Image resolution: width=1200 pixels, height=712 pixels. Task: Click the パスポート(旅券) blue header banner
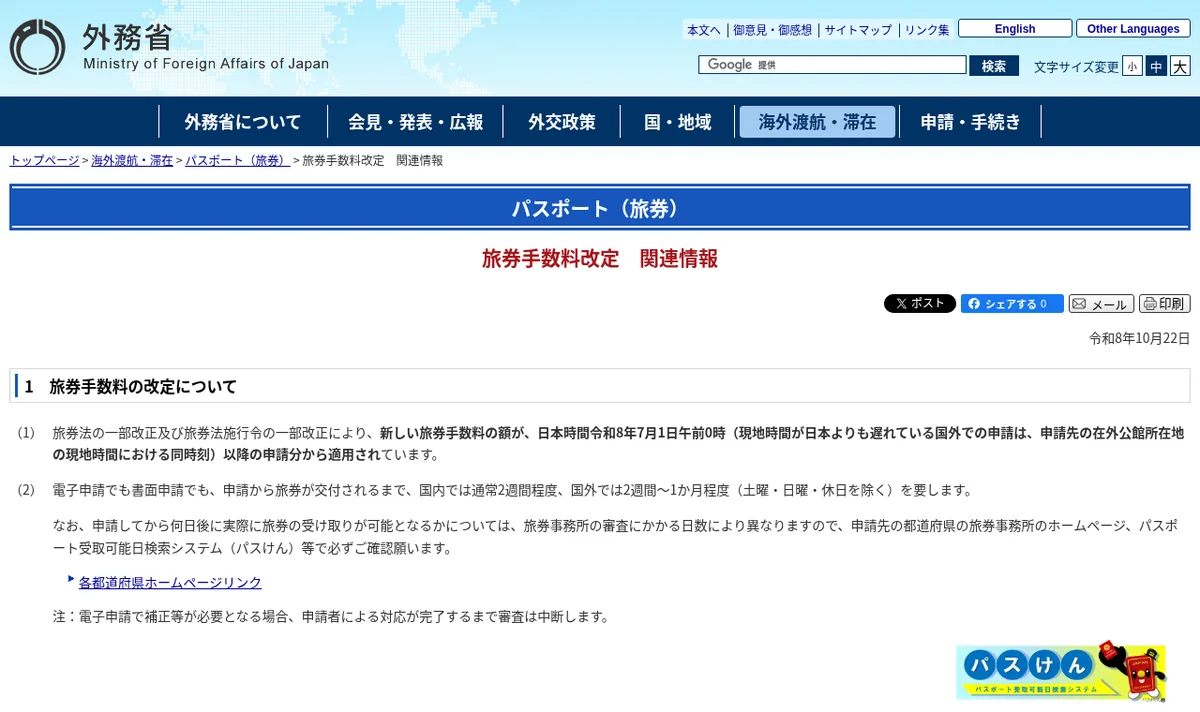coord(600,208)
